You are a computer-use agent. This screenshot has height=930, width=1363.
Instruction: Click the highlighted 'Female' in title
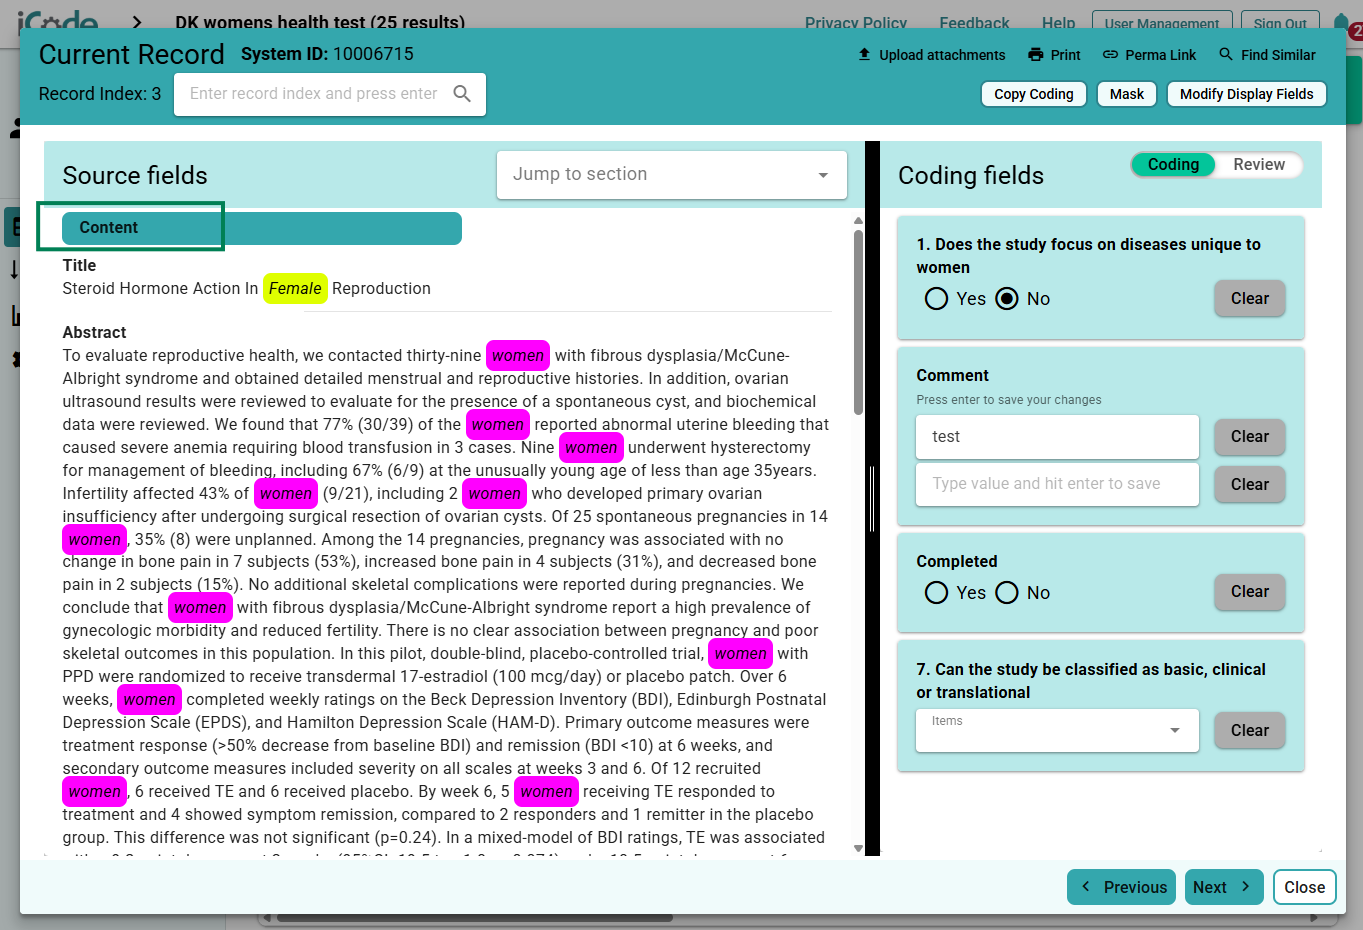click(295, 288)
